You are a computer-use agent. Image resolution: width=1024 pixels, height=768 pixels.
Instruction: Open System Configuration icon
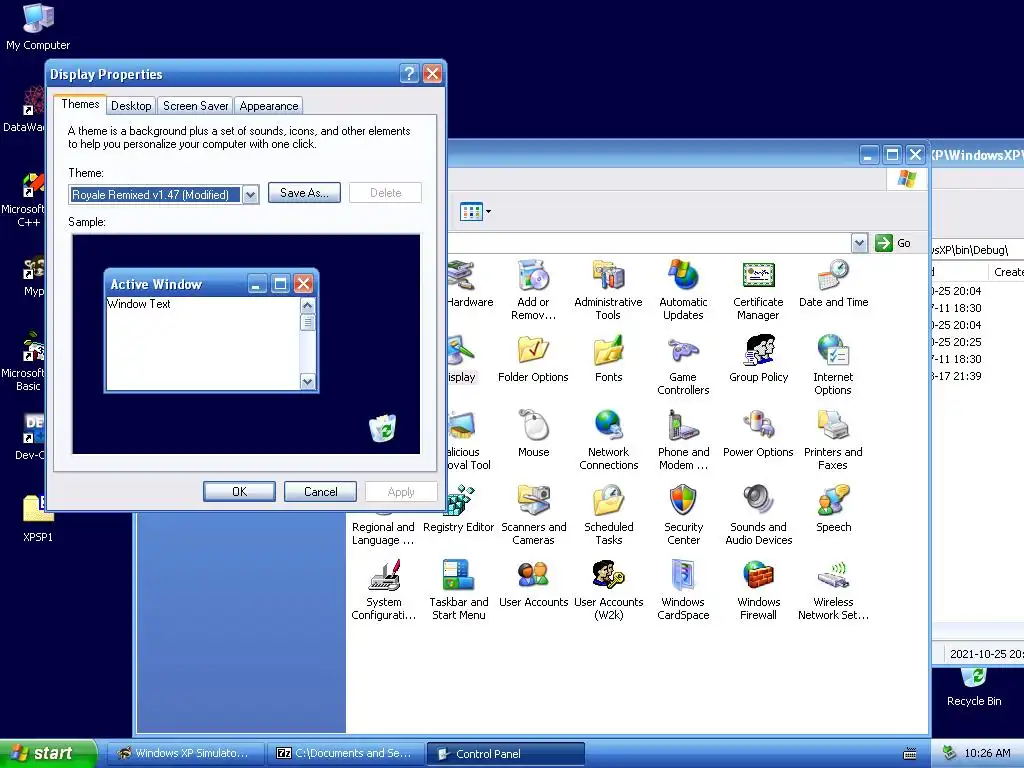[383, 590]
